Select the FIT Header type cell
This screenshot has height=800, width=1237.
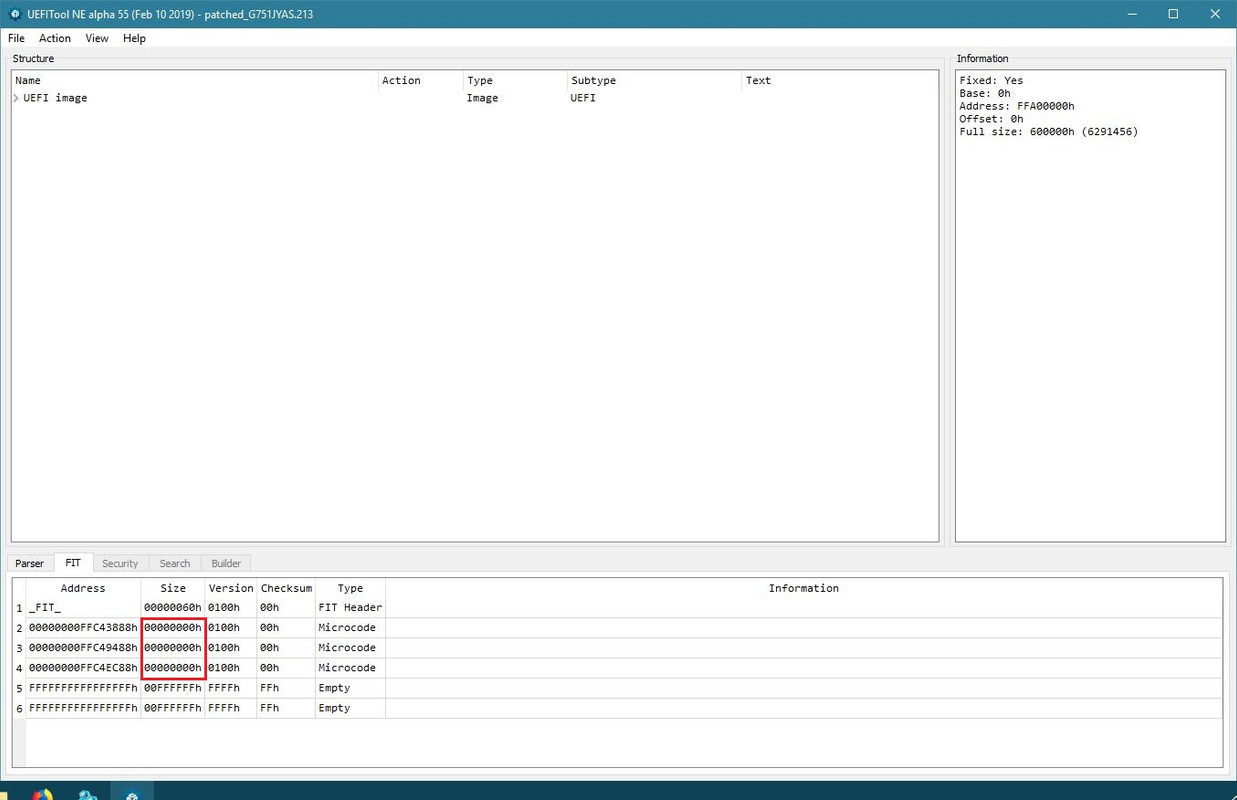tap(350, 608)
